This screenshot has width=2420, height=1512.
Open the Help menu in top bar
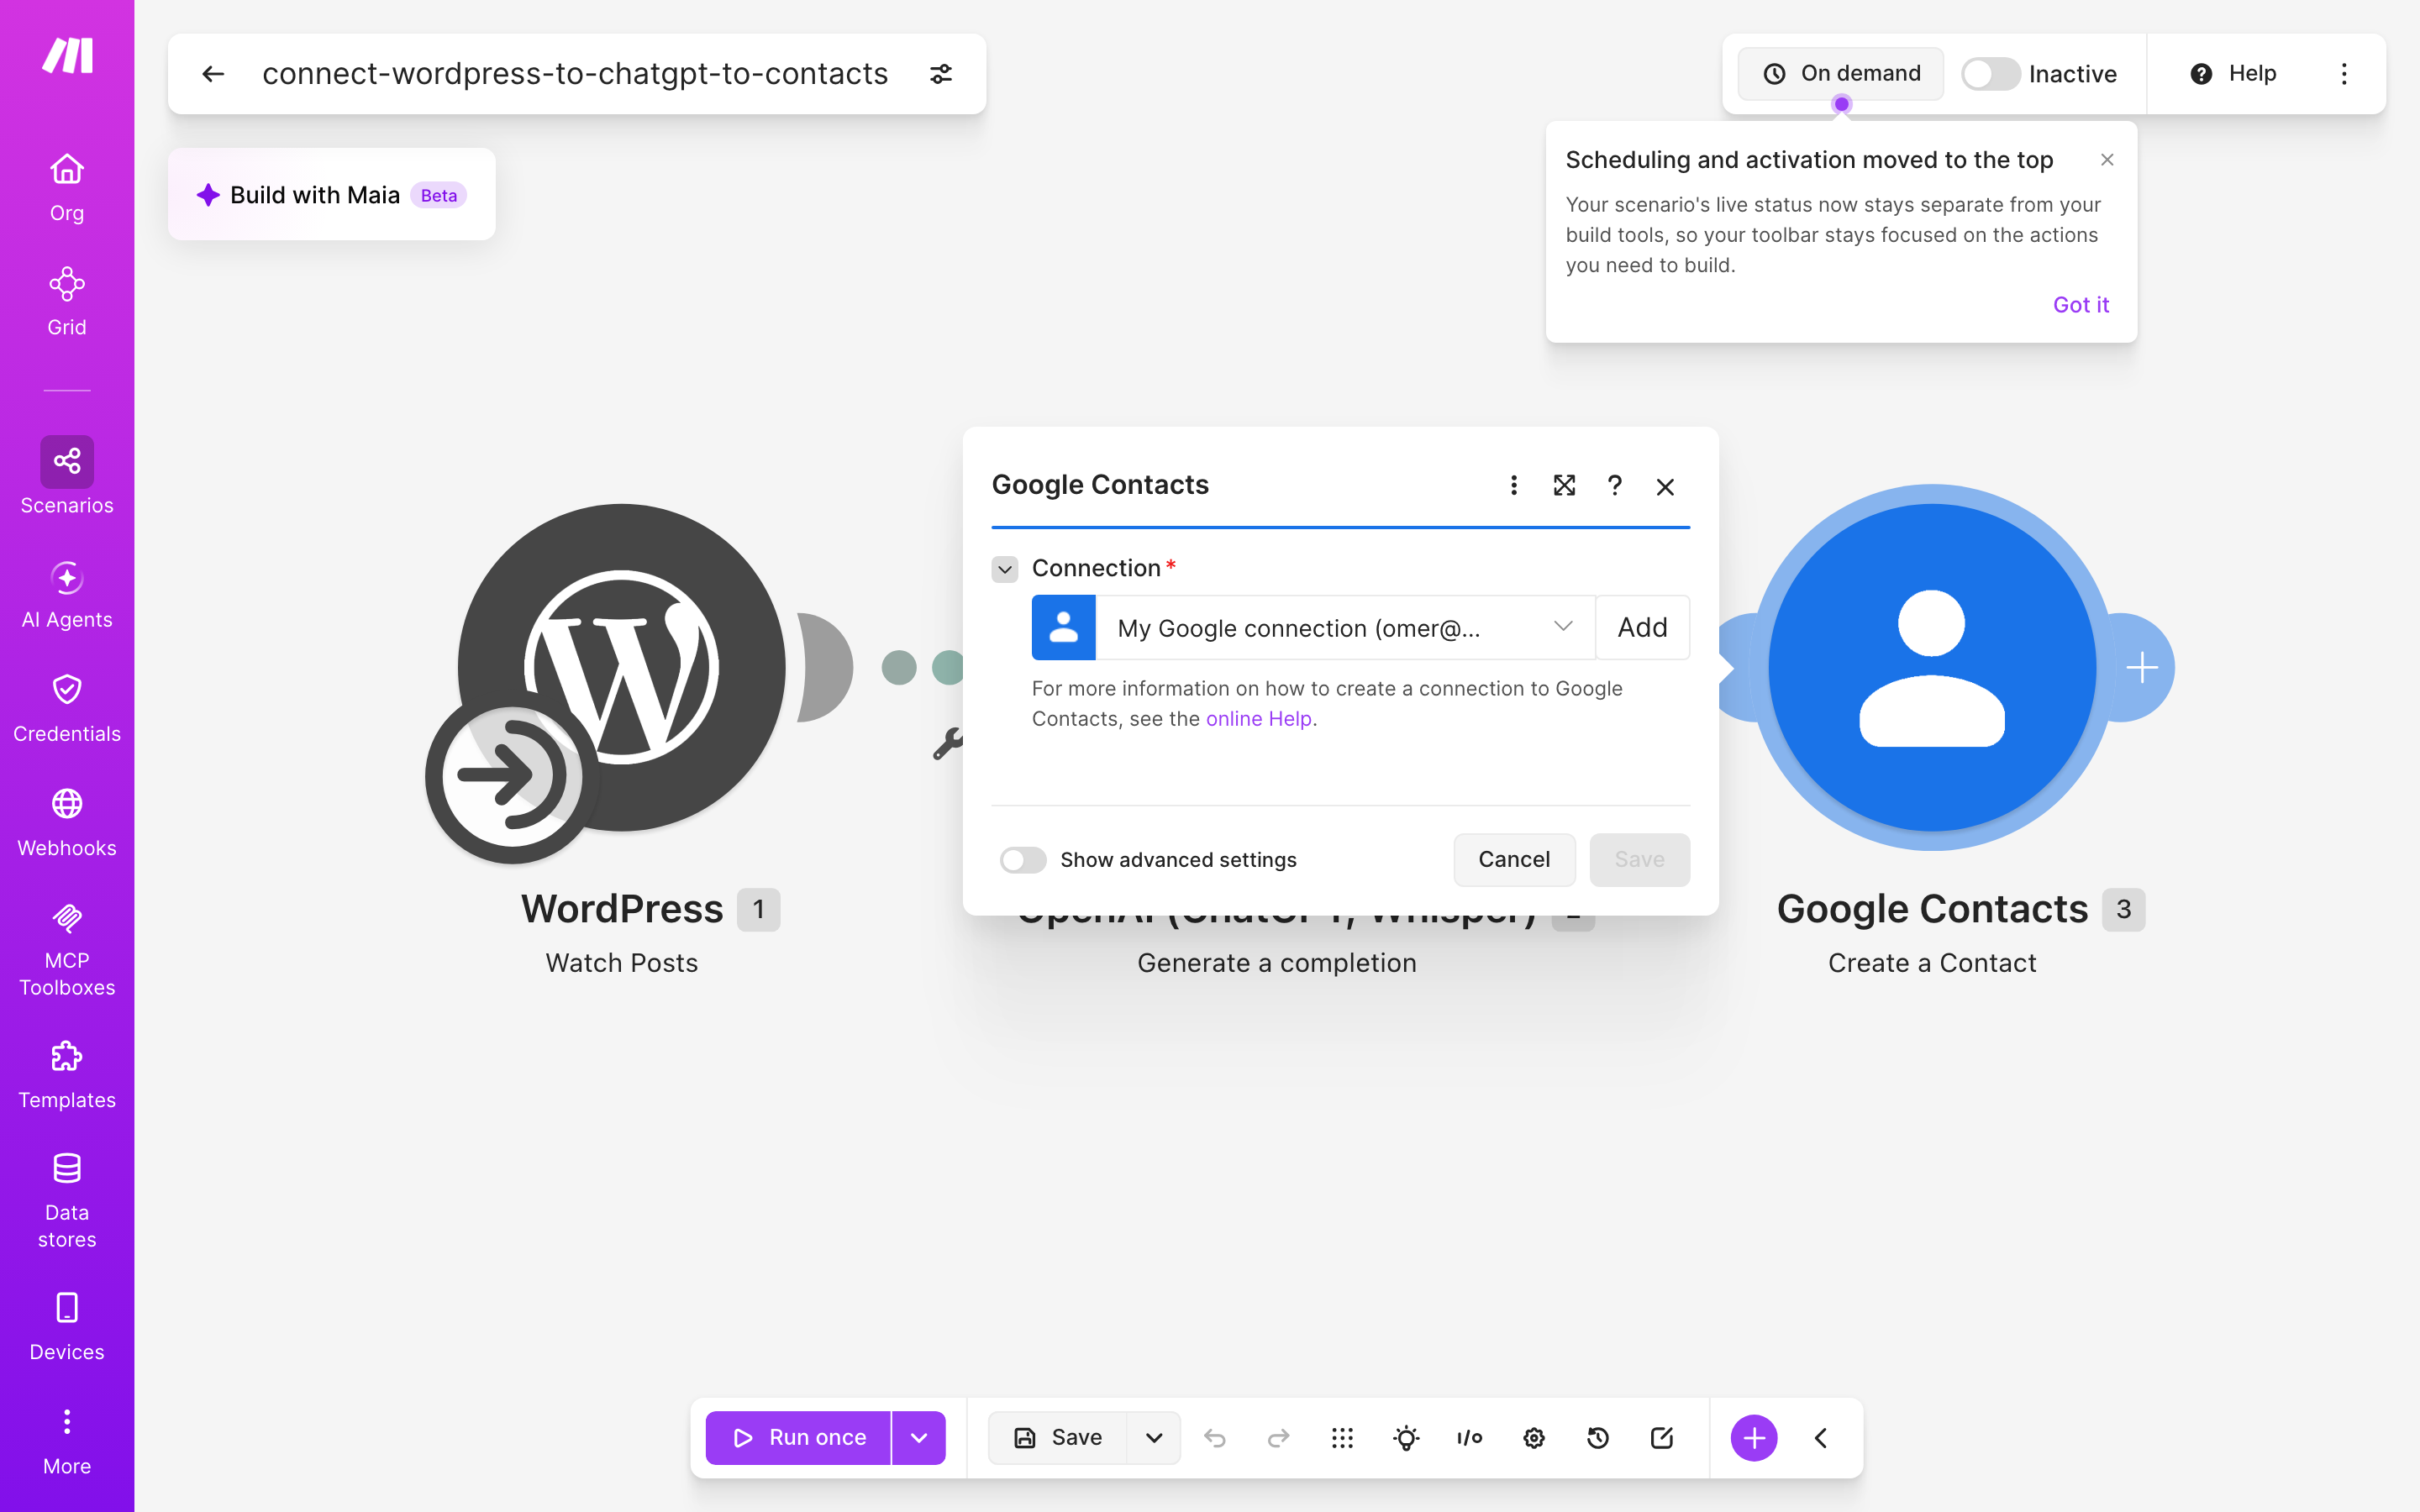click(2232, 73)
